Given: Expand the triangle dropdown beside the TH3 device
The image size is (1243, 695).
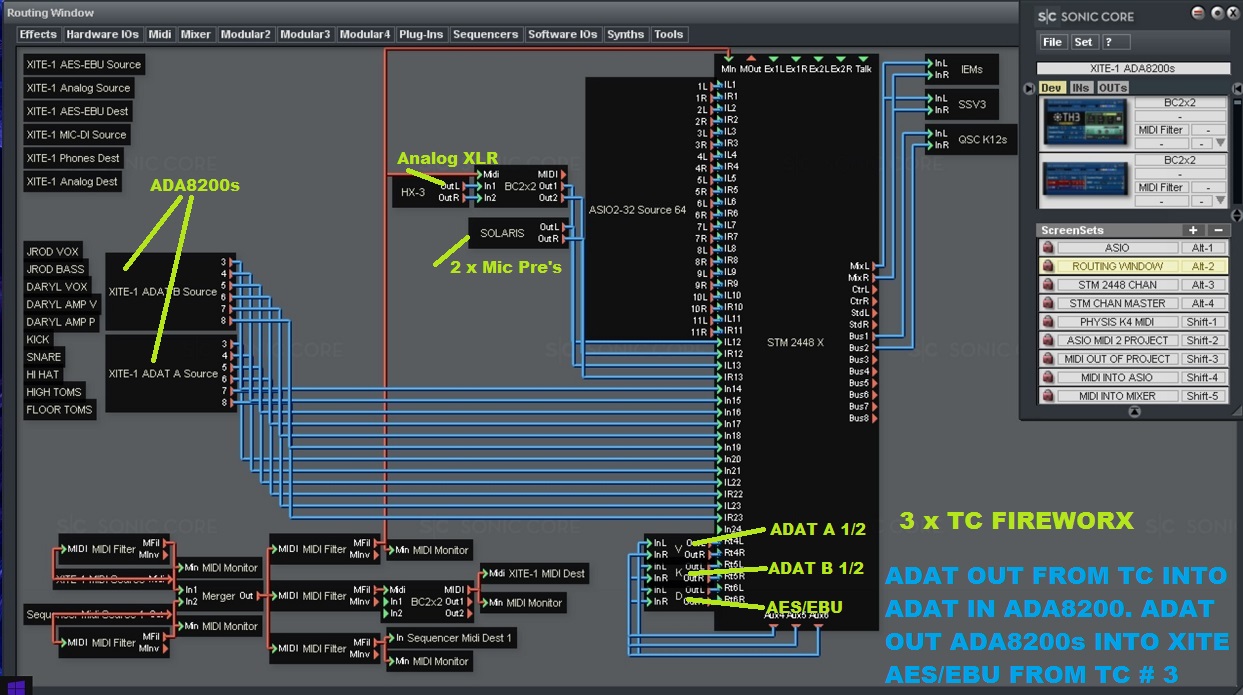Looking at the screenshot, I should click(x=1219, y=143).
